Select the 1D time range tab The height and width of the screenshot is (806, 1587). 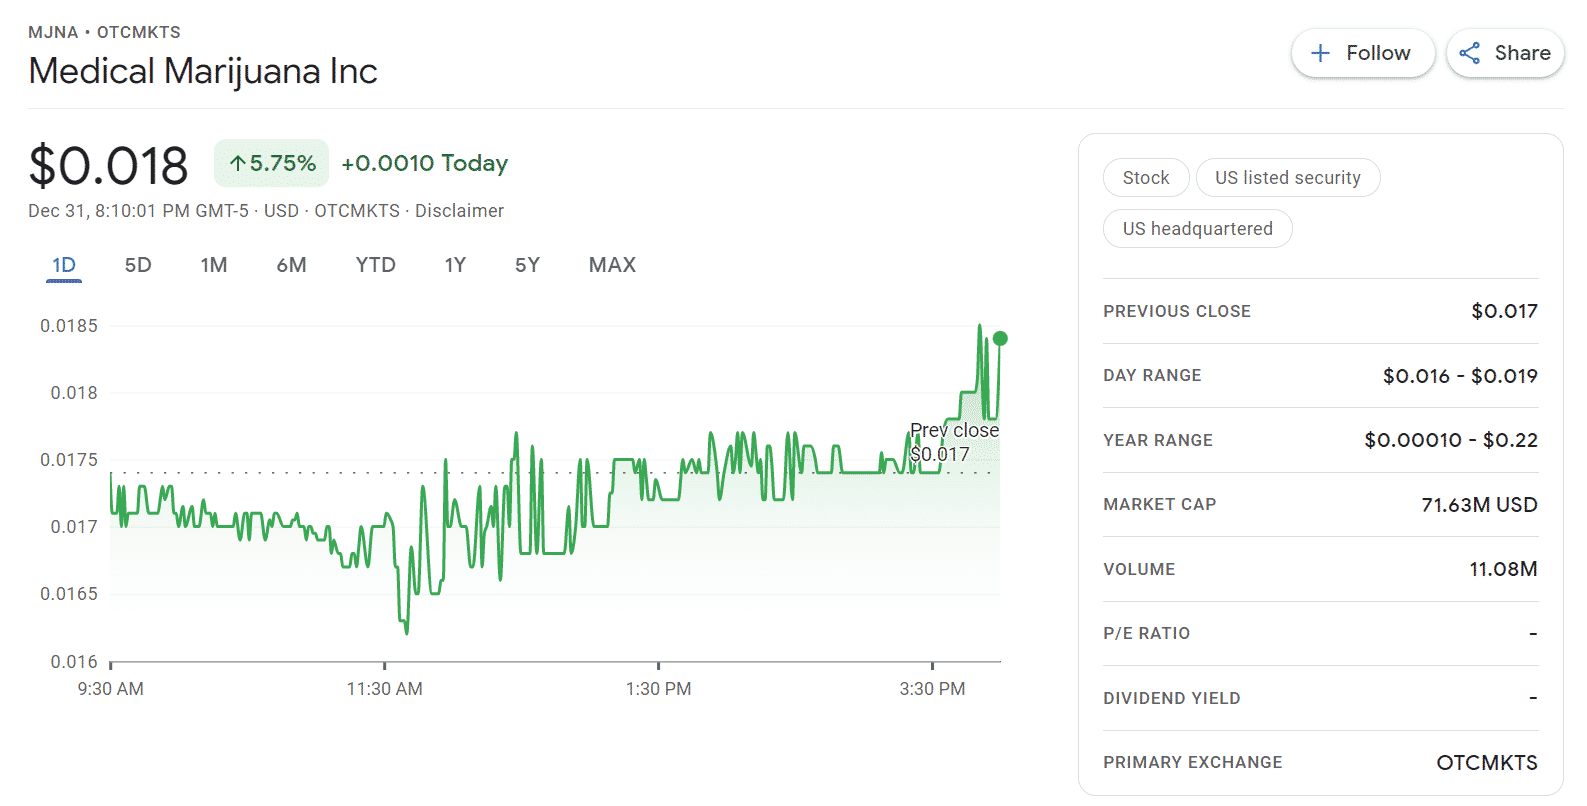point(64,265)
